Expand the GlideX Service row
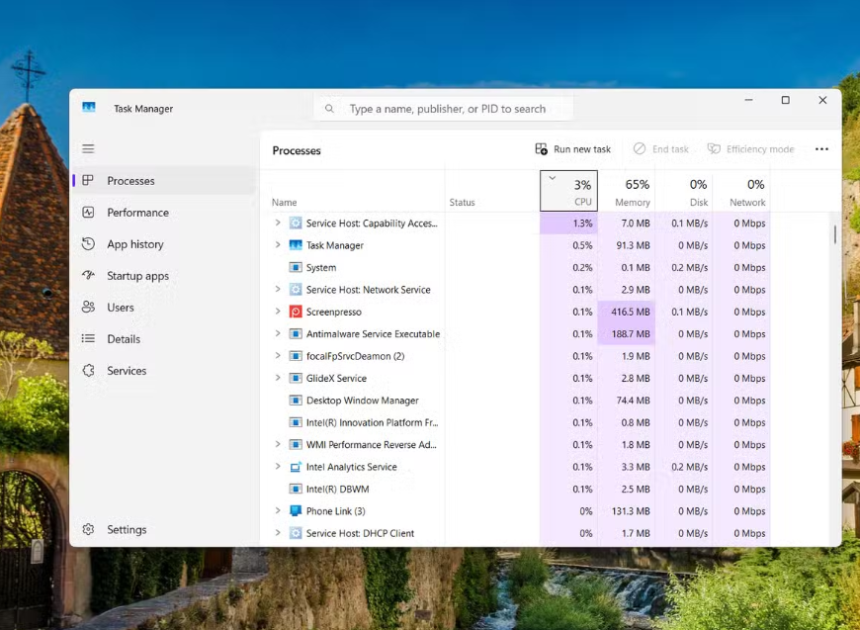 pyautogui.click(x=278, y=378)
